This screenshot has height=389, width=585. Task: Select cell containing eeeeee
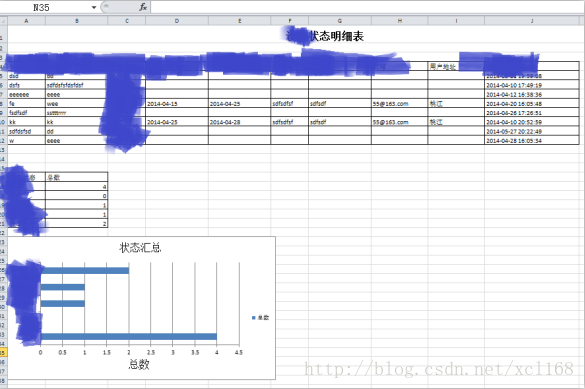coord(26,94)
